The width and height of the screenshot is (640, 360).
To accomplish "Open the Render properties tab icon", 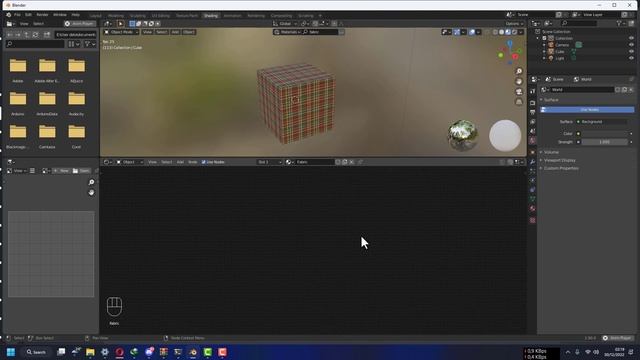I will coord(533,103).
